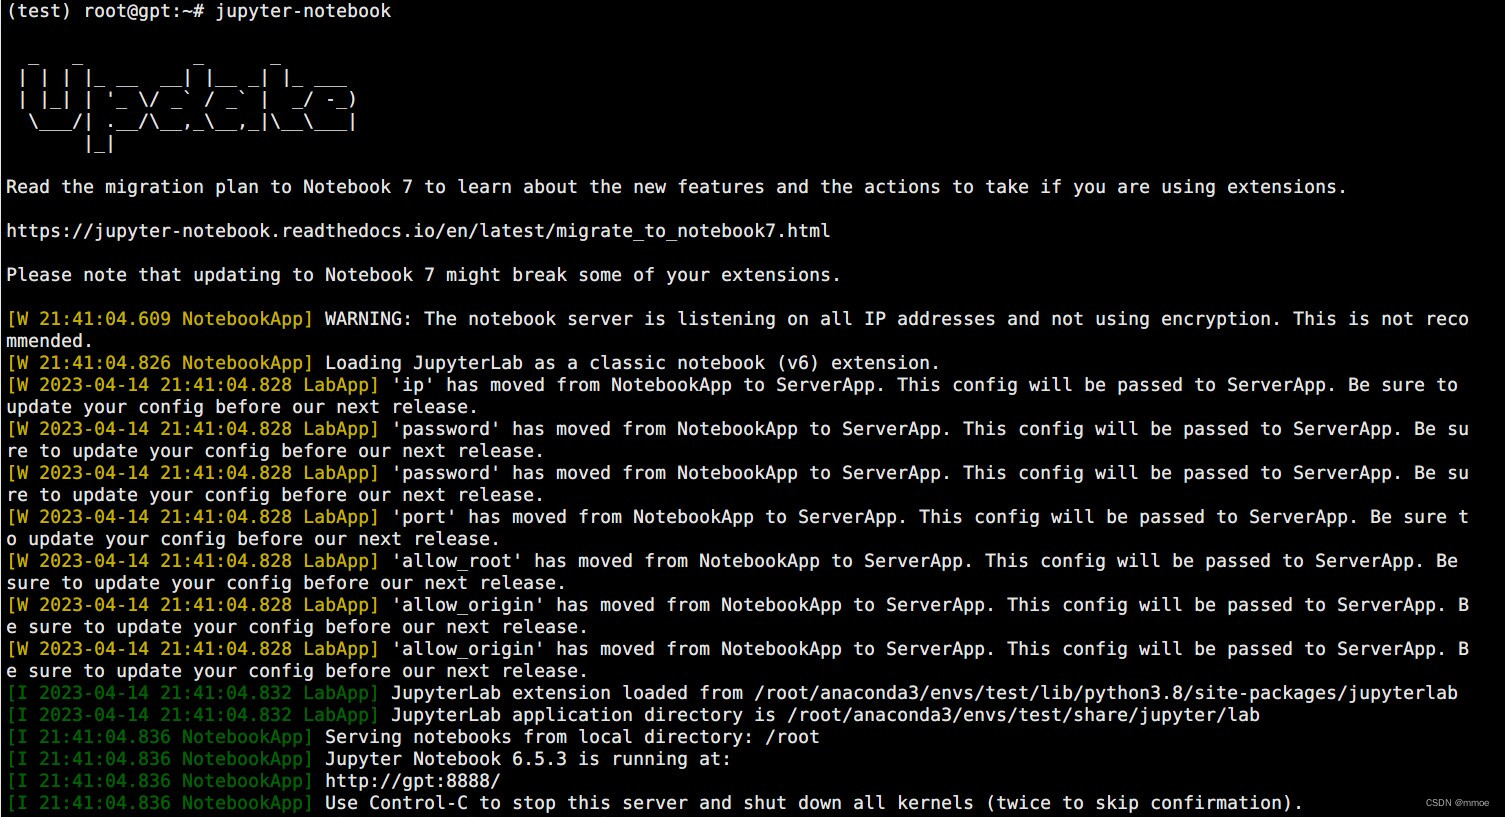Click the '[I 2023-04-14 21:41:04.832 LabApp]' extension-loaded tag
This screenshot has height=817, width=1505.
[x=193, y=693]
